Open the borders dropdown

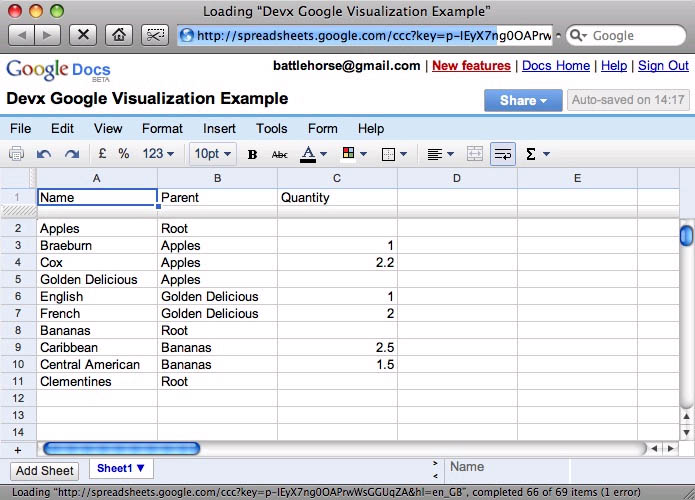pos(394,154)
